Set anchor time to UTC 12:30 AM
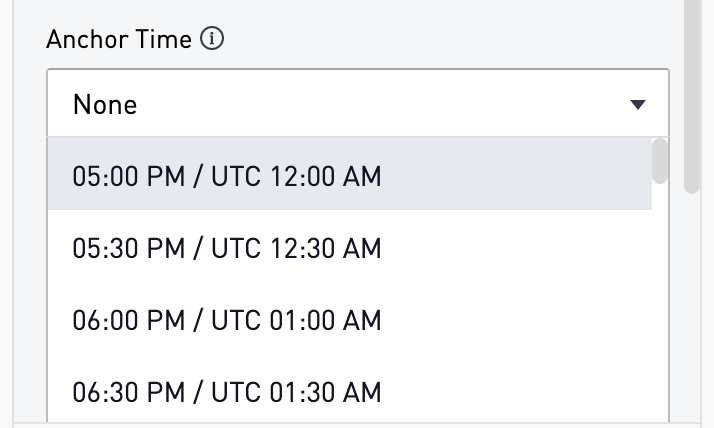 click(350, 248)
